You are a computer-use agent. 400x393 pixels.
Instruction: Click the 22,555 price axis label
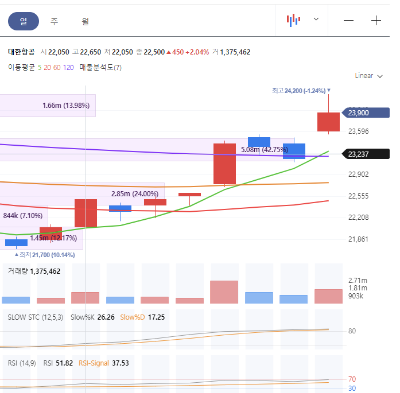[359, 196]
